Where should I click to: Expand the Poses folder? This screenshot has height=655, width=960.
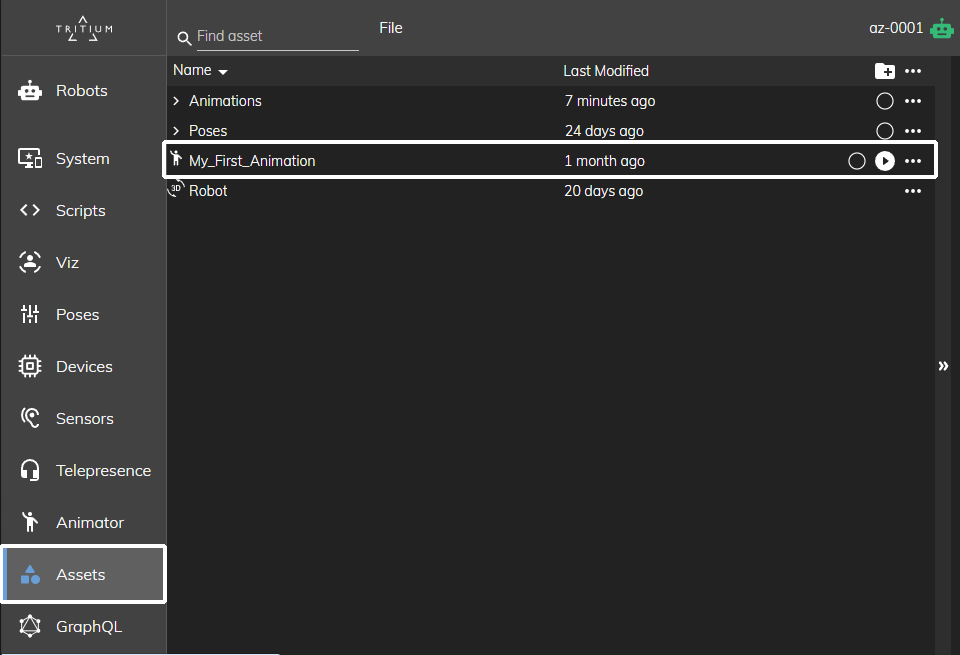pyautogui.click(x=176, y=131)
